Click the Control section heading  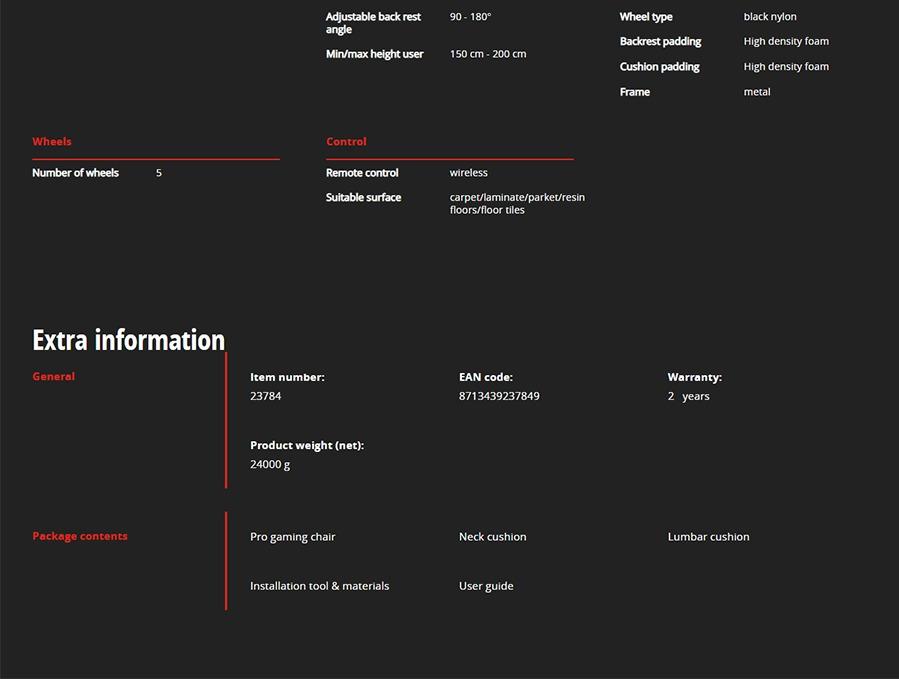point(346,142)
